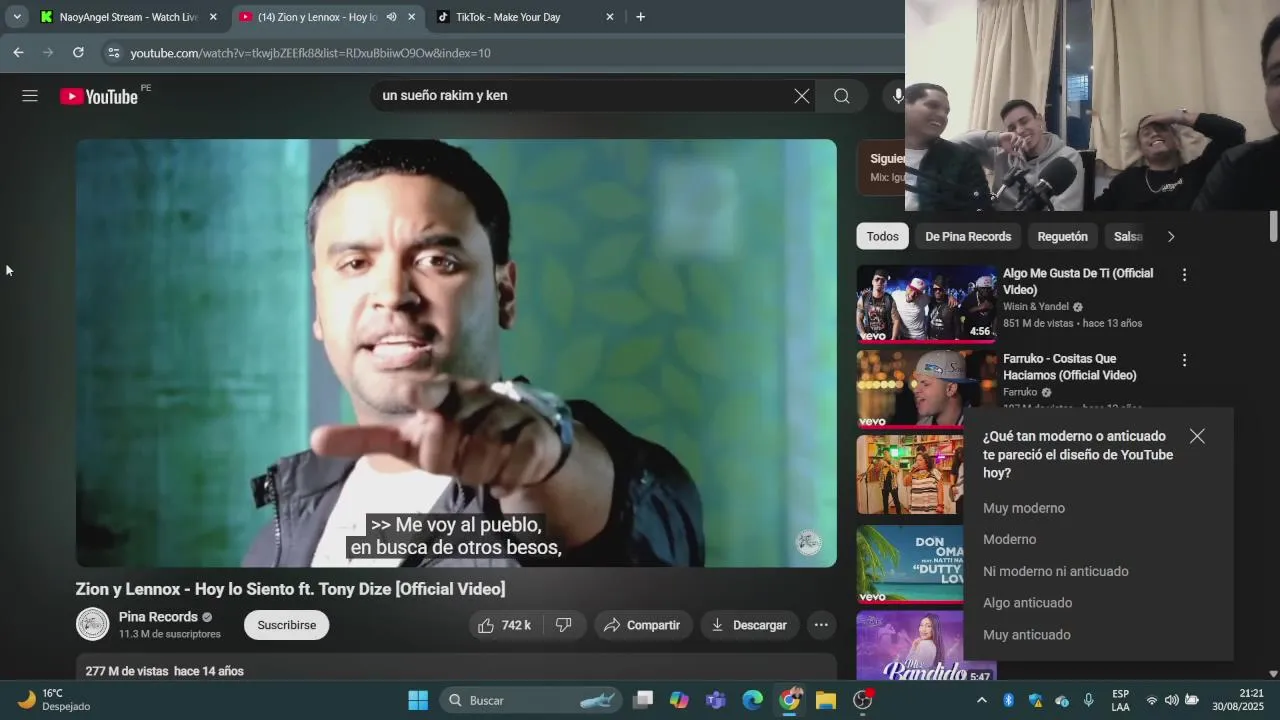The height and width of the screenshot is (720, 1280).
Task: Subscribe with the Suscribirse button
Action: point(287,625)
